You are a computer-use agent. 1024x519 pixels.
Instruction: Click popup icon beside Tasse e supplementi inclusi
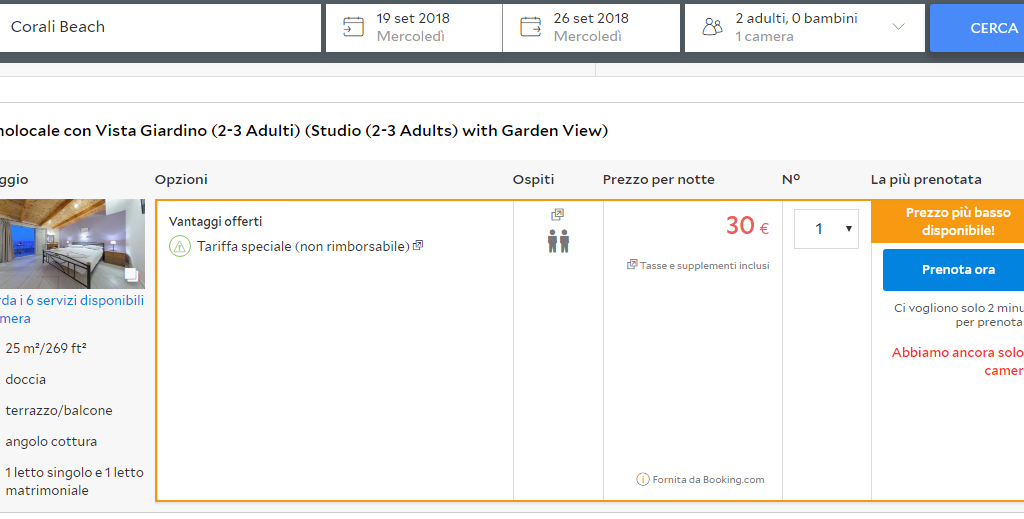point(632,265)
